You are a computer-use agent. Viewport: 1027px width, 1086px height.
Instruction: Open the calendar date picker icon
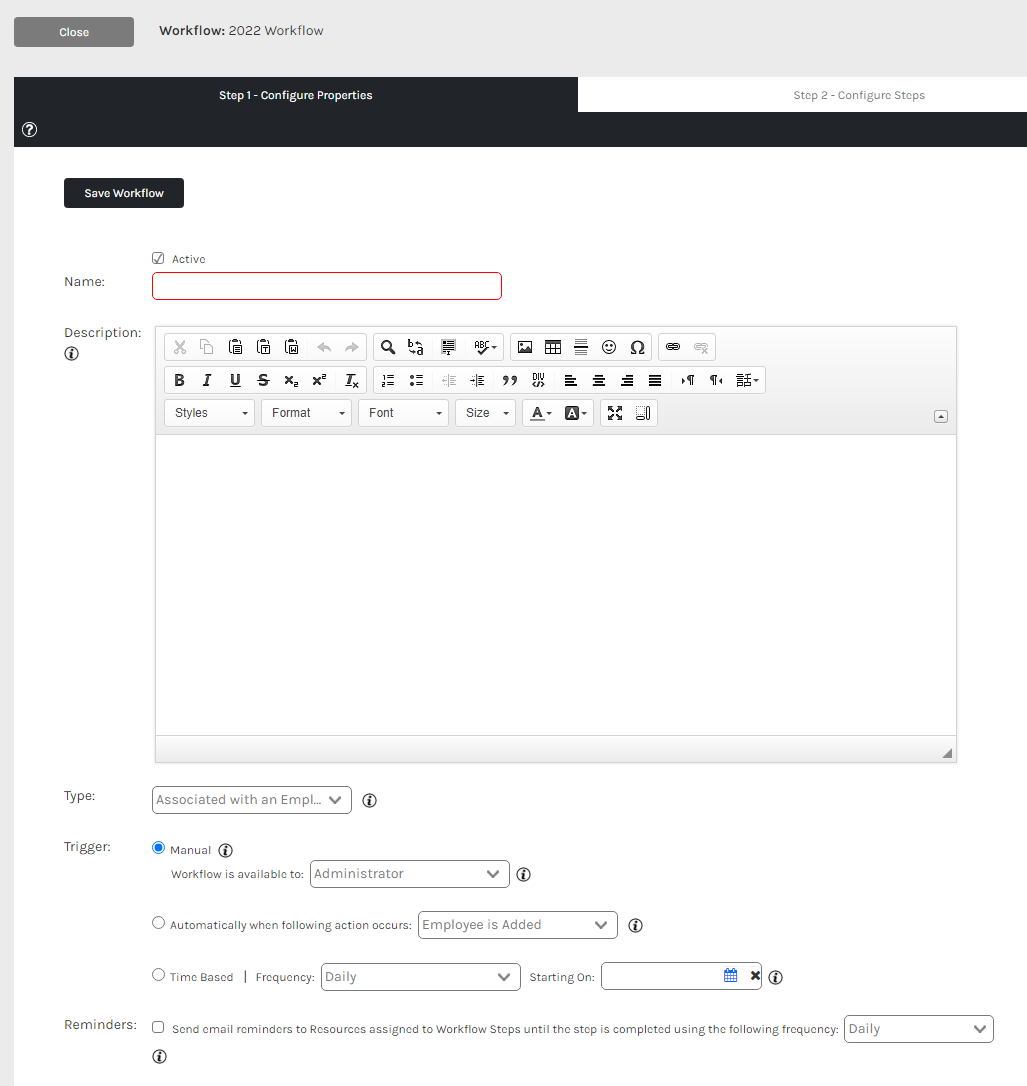point(731,975)
